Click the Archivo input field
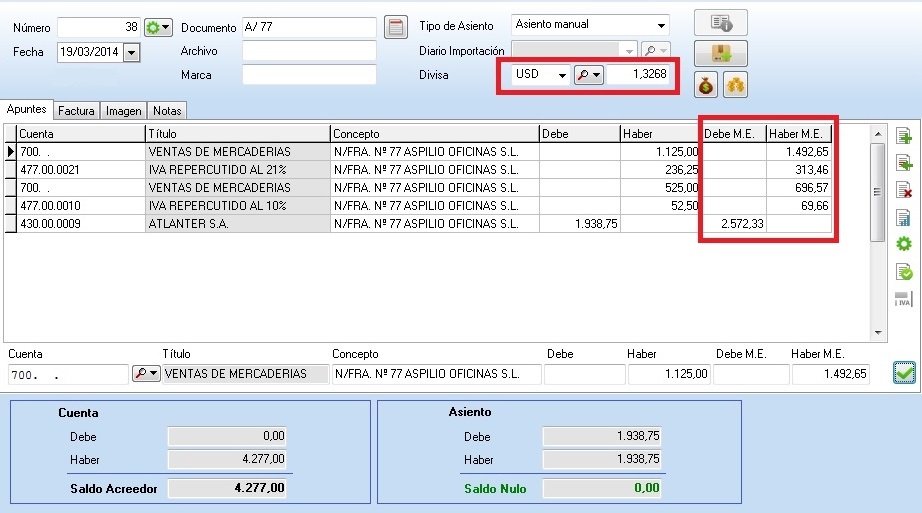The image size is (922, 513). [309, 51]
